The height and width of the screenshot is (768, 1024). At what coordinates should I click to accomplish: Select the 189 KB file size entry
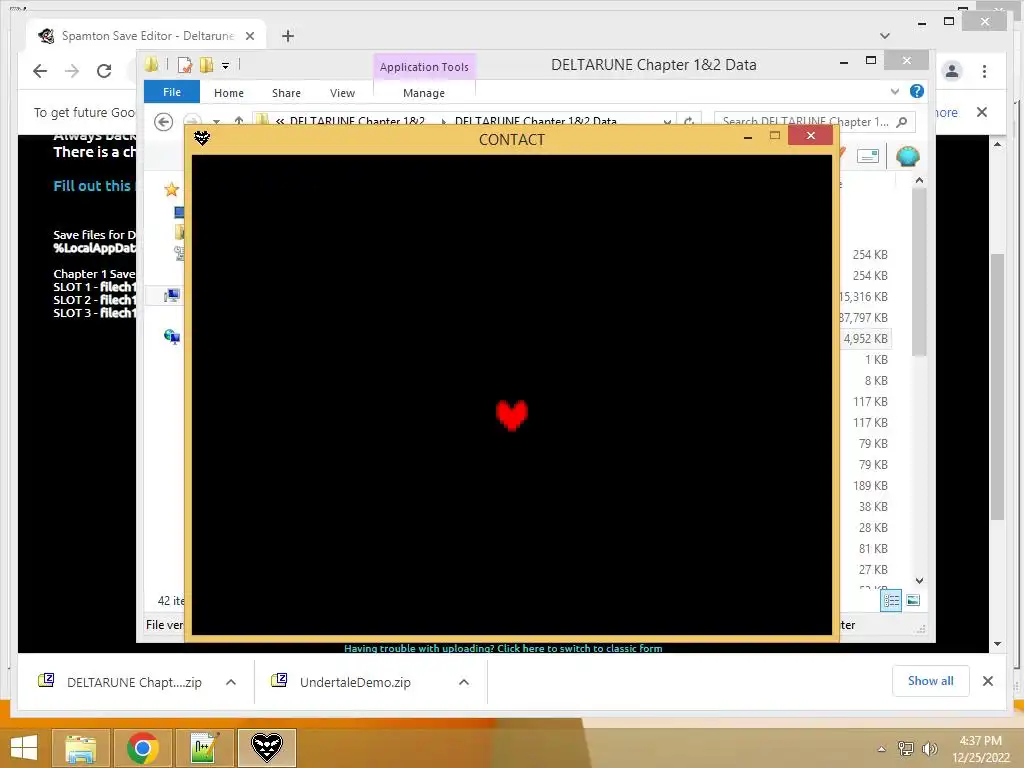[870, 485]
